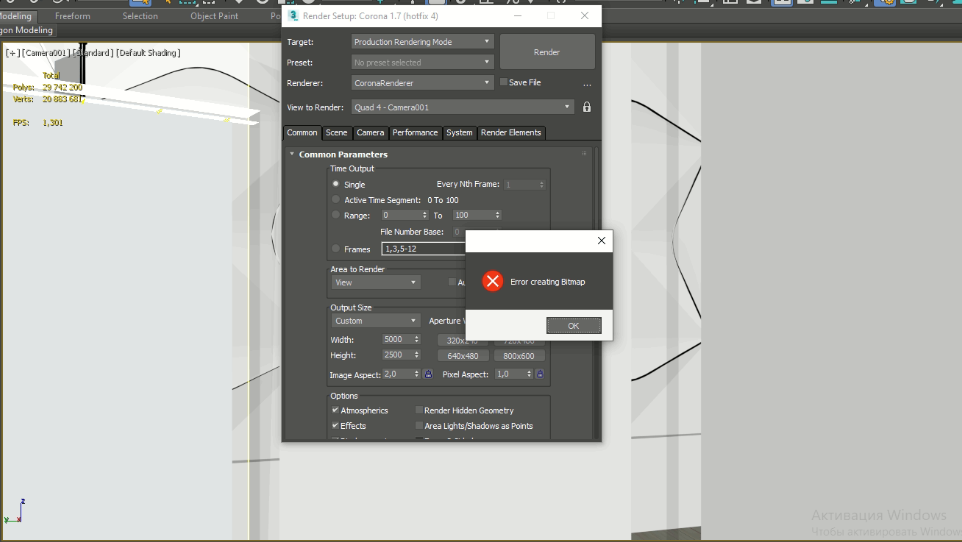Click the Range To value field
The image size is (962, 542).
click(473, 215)
